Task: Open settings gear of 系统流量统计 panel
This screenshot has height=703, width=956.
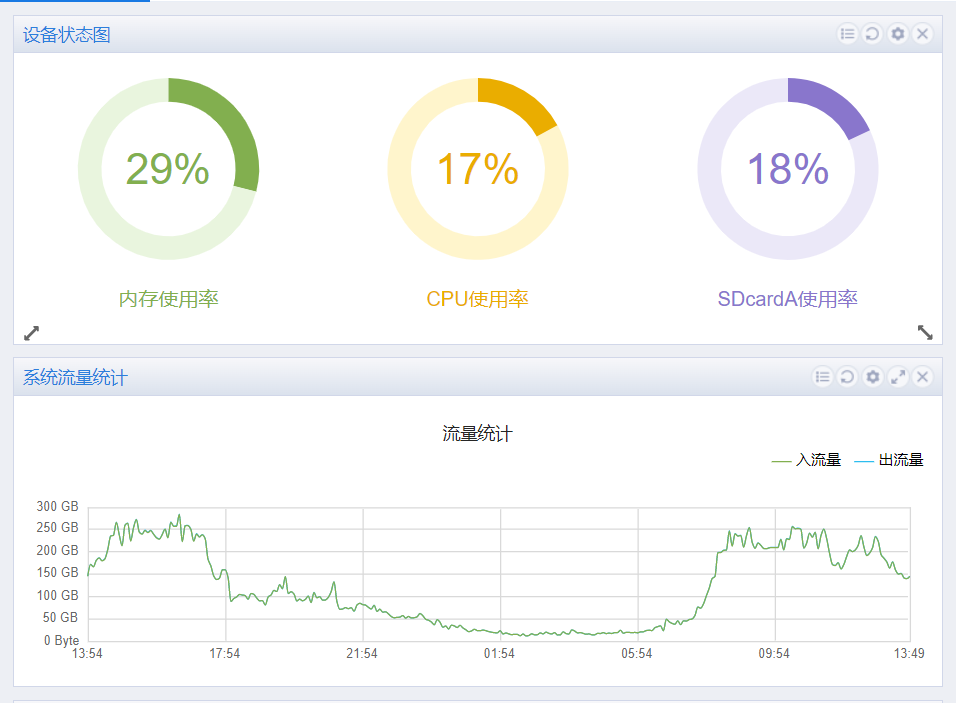Action: [x=872, y=377]
